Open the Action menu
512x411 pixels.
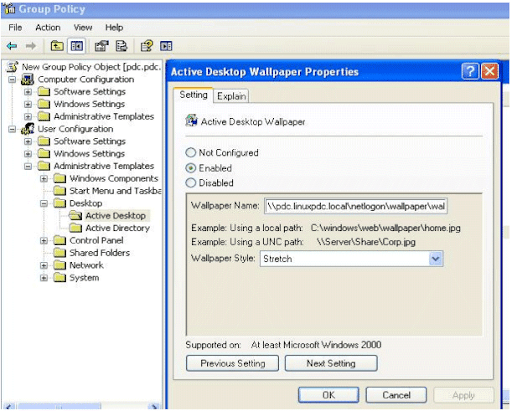coord(48,27)
